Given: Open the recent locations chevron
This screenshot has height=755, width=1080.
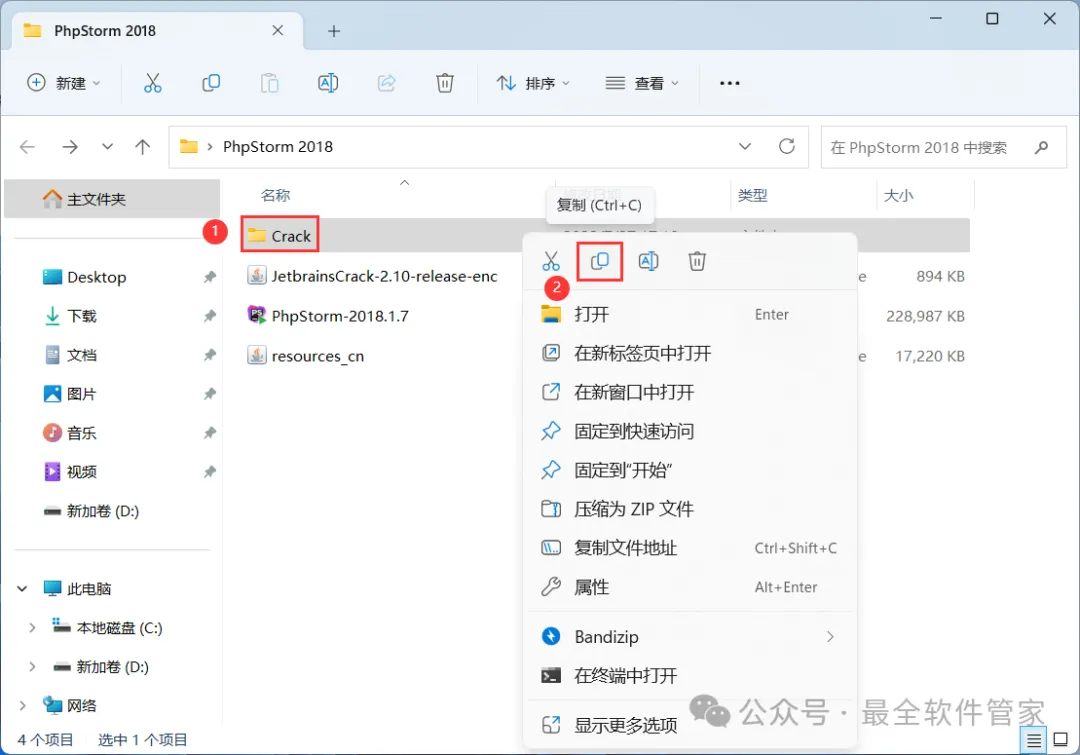Looking at the screenshot, I should point(107,147).
